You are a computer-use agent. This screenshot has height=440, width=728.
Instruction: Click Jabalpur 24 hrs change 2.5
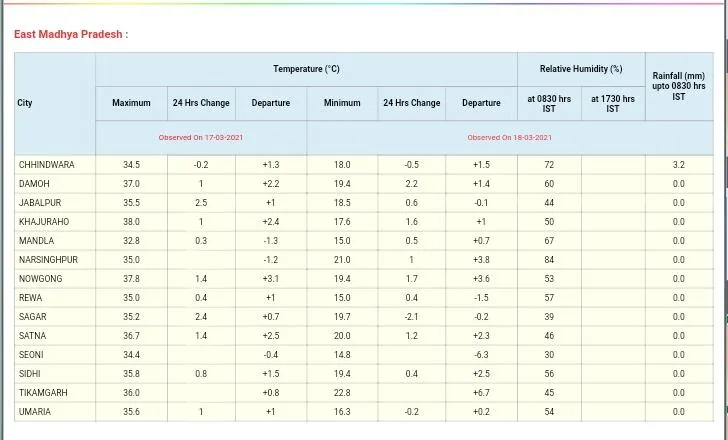[201, 203]
